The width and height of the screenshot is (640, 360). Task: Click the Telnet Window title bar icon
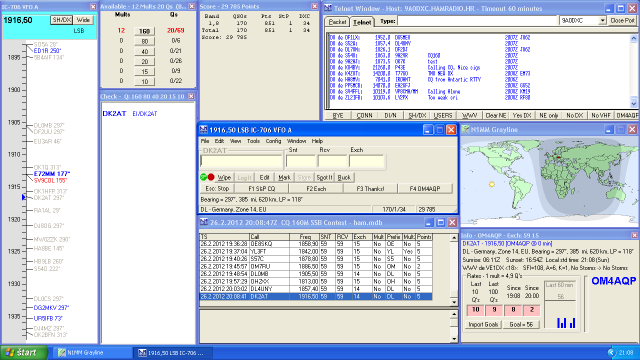pos(328,8)
